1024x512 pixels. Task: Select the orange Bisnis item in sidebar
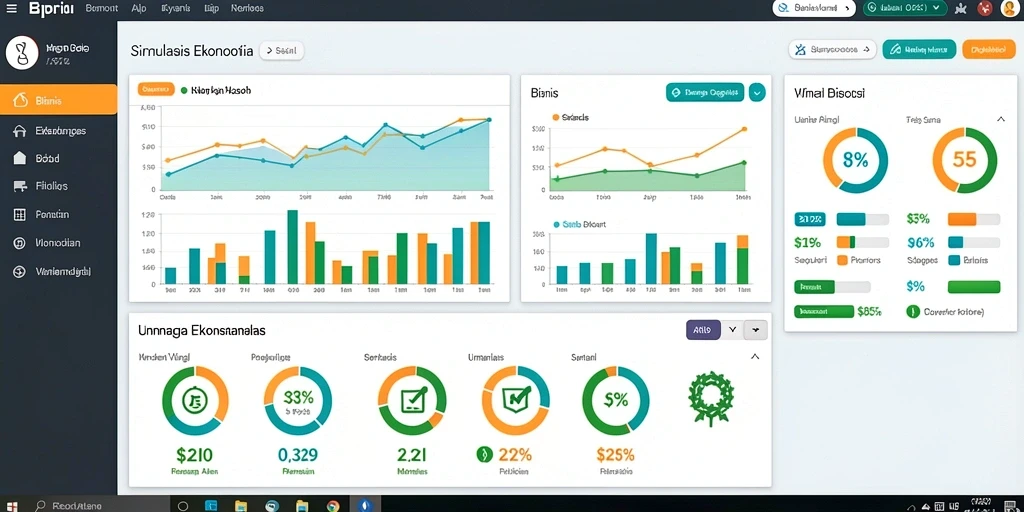[59, 101]
